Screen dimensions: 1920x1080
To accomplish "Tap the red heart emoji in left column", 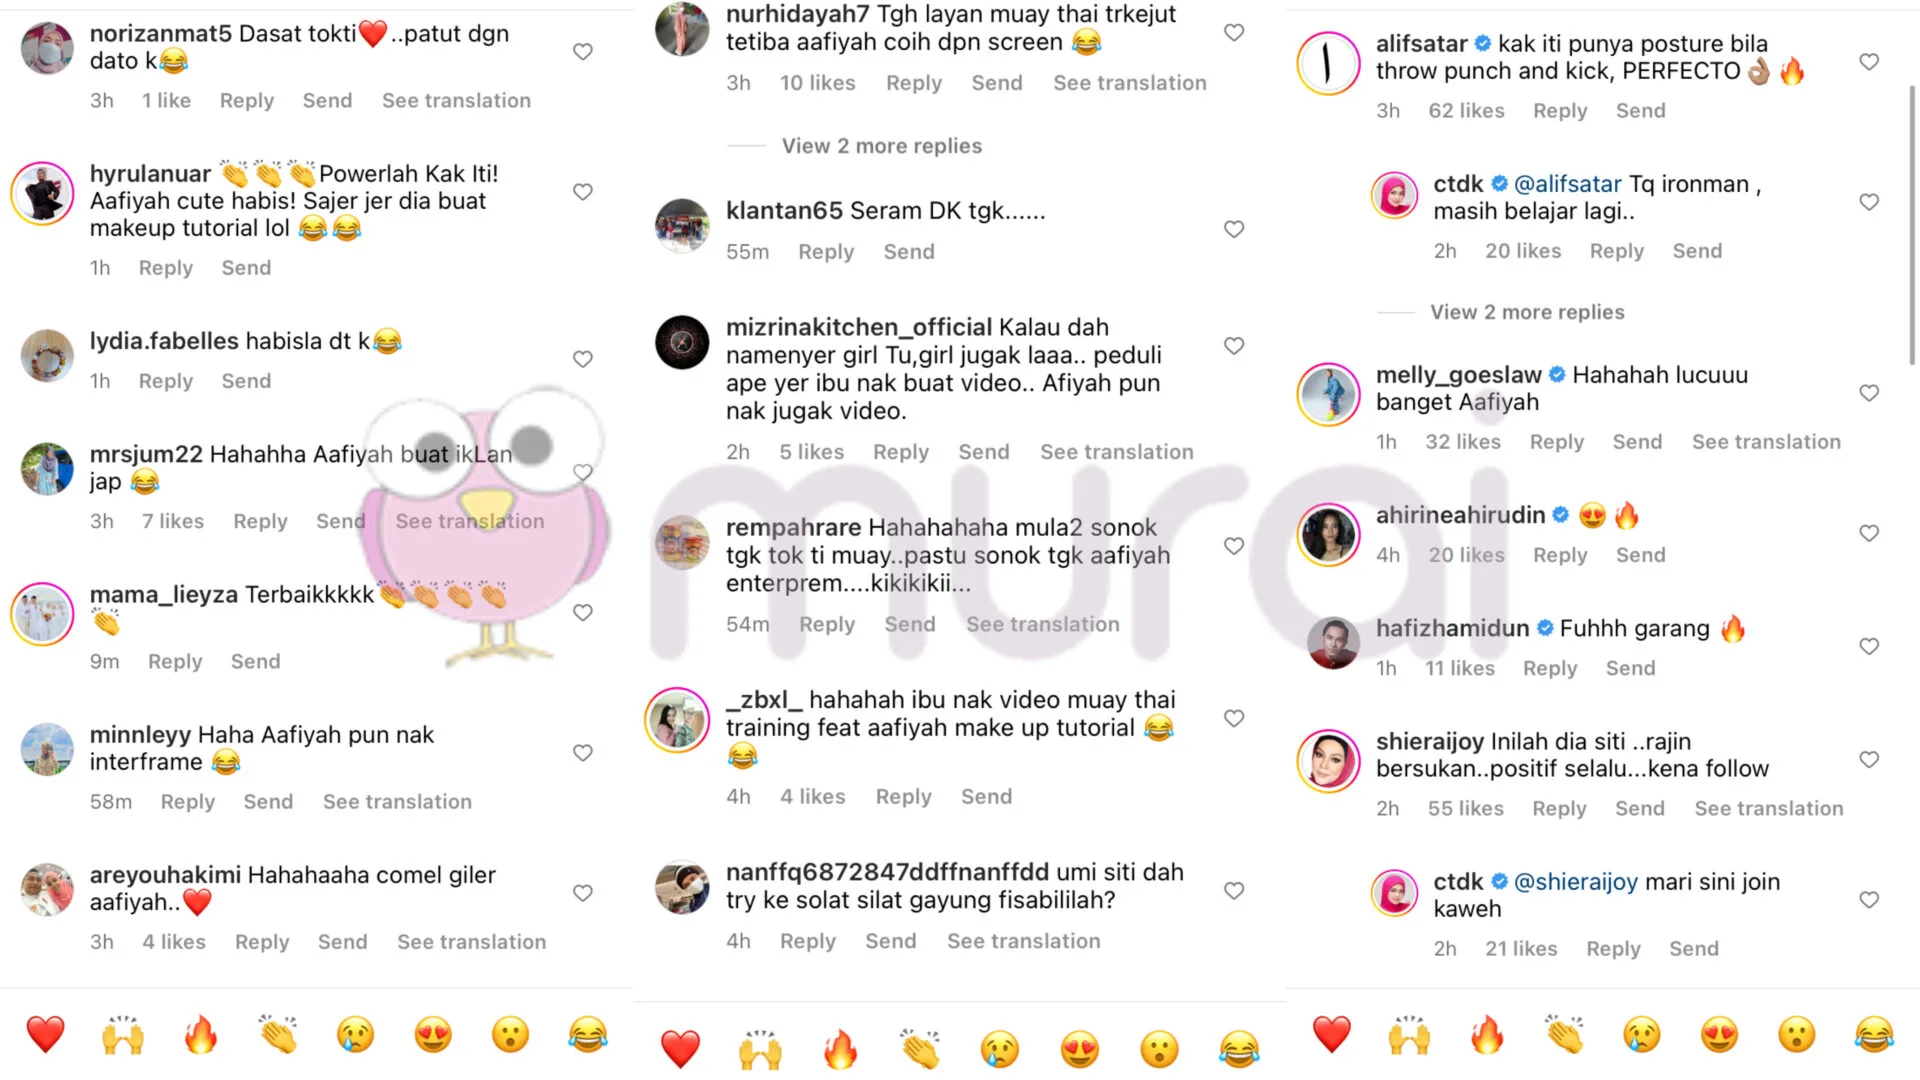I will (45, 1034).
